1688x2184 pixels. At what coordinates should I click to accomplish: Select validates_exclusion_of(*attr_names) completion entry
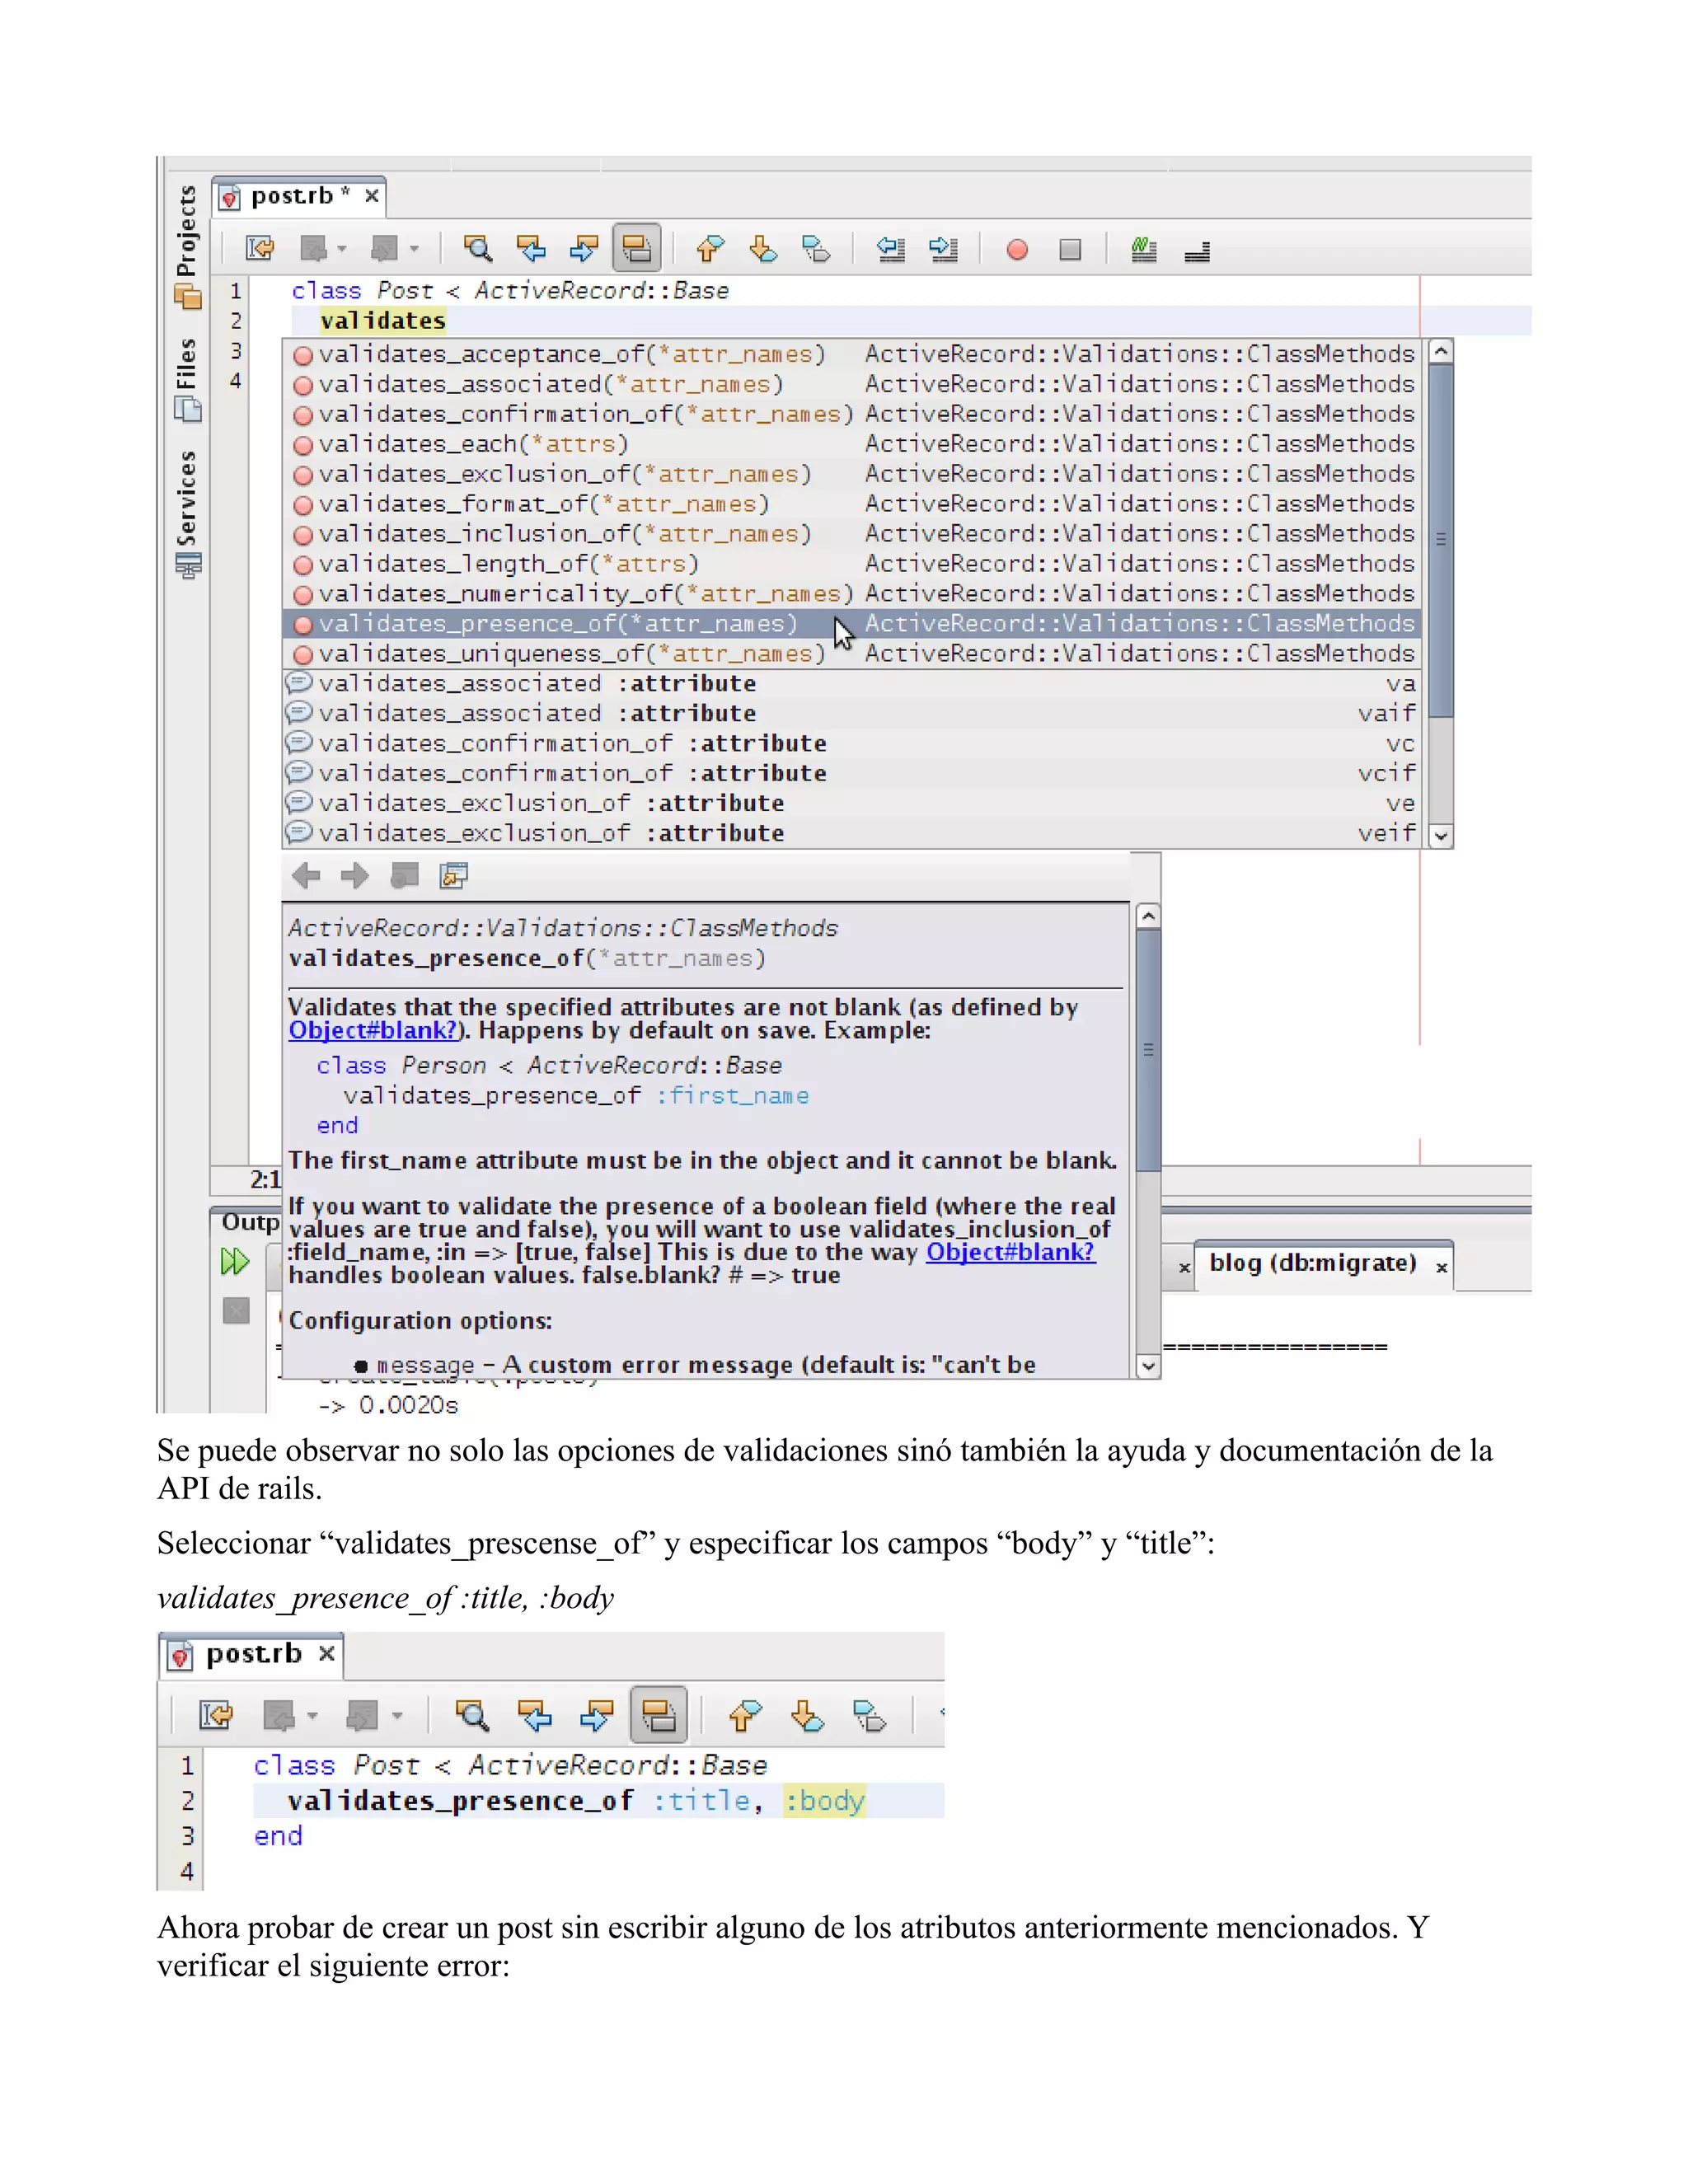pos(851,474)
